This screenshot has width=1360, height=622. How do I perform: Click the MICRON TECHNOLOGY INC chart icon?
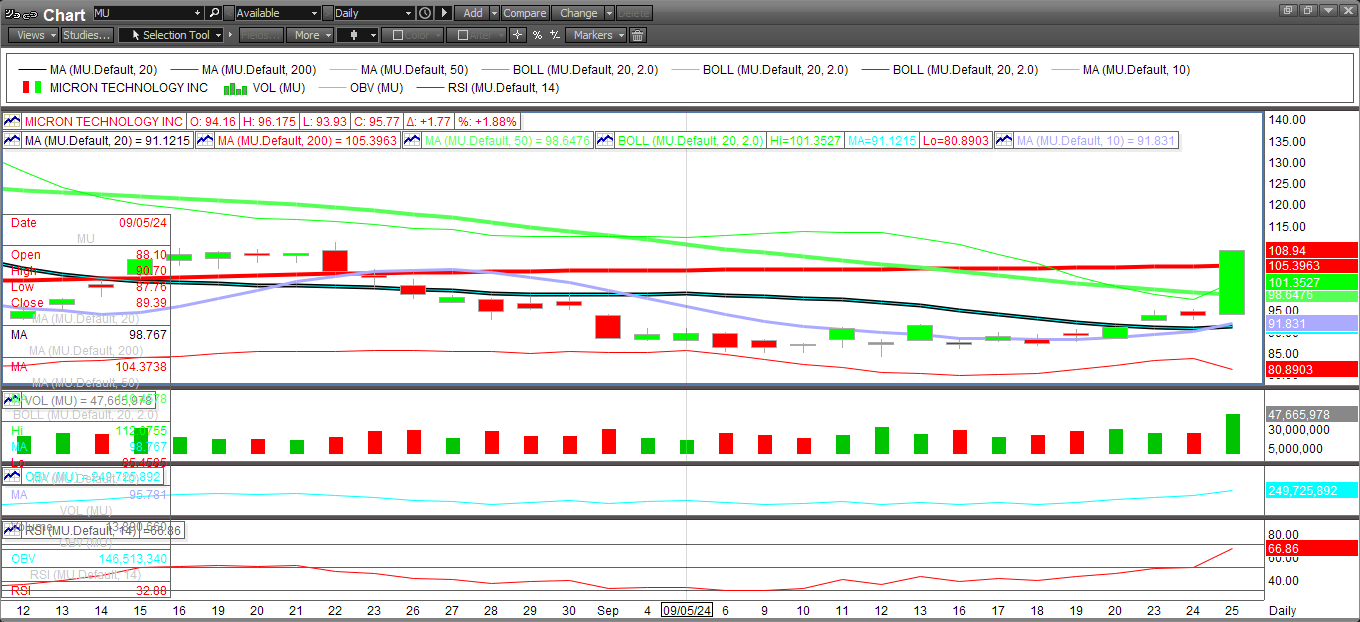(12, 119)
